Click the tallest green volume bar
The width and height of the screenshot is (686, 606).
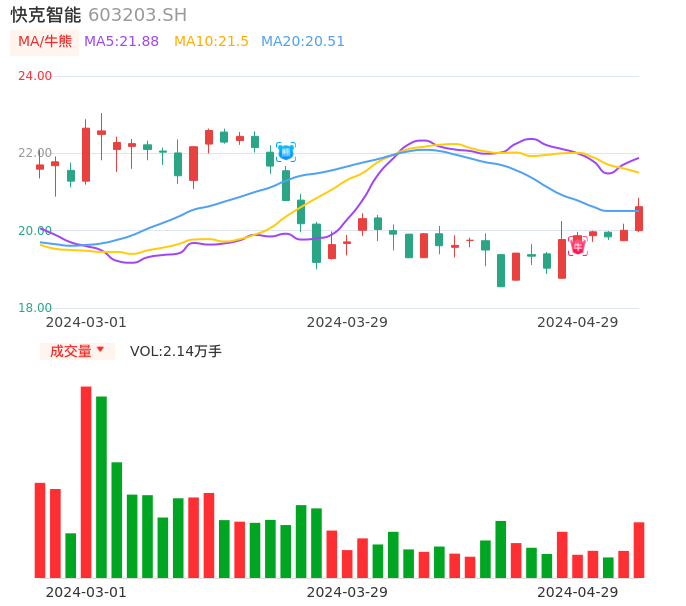[x=101, y=487]
